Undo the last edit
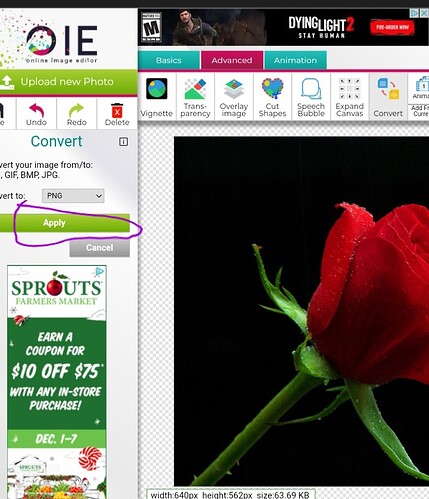 pos(36,114)
